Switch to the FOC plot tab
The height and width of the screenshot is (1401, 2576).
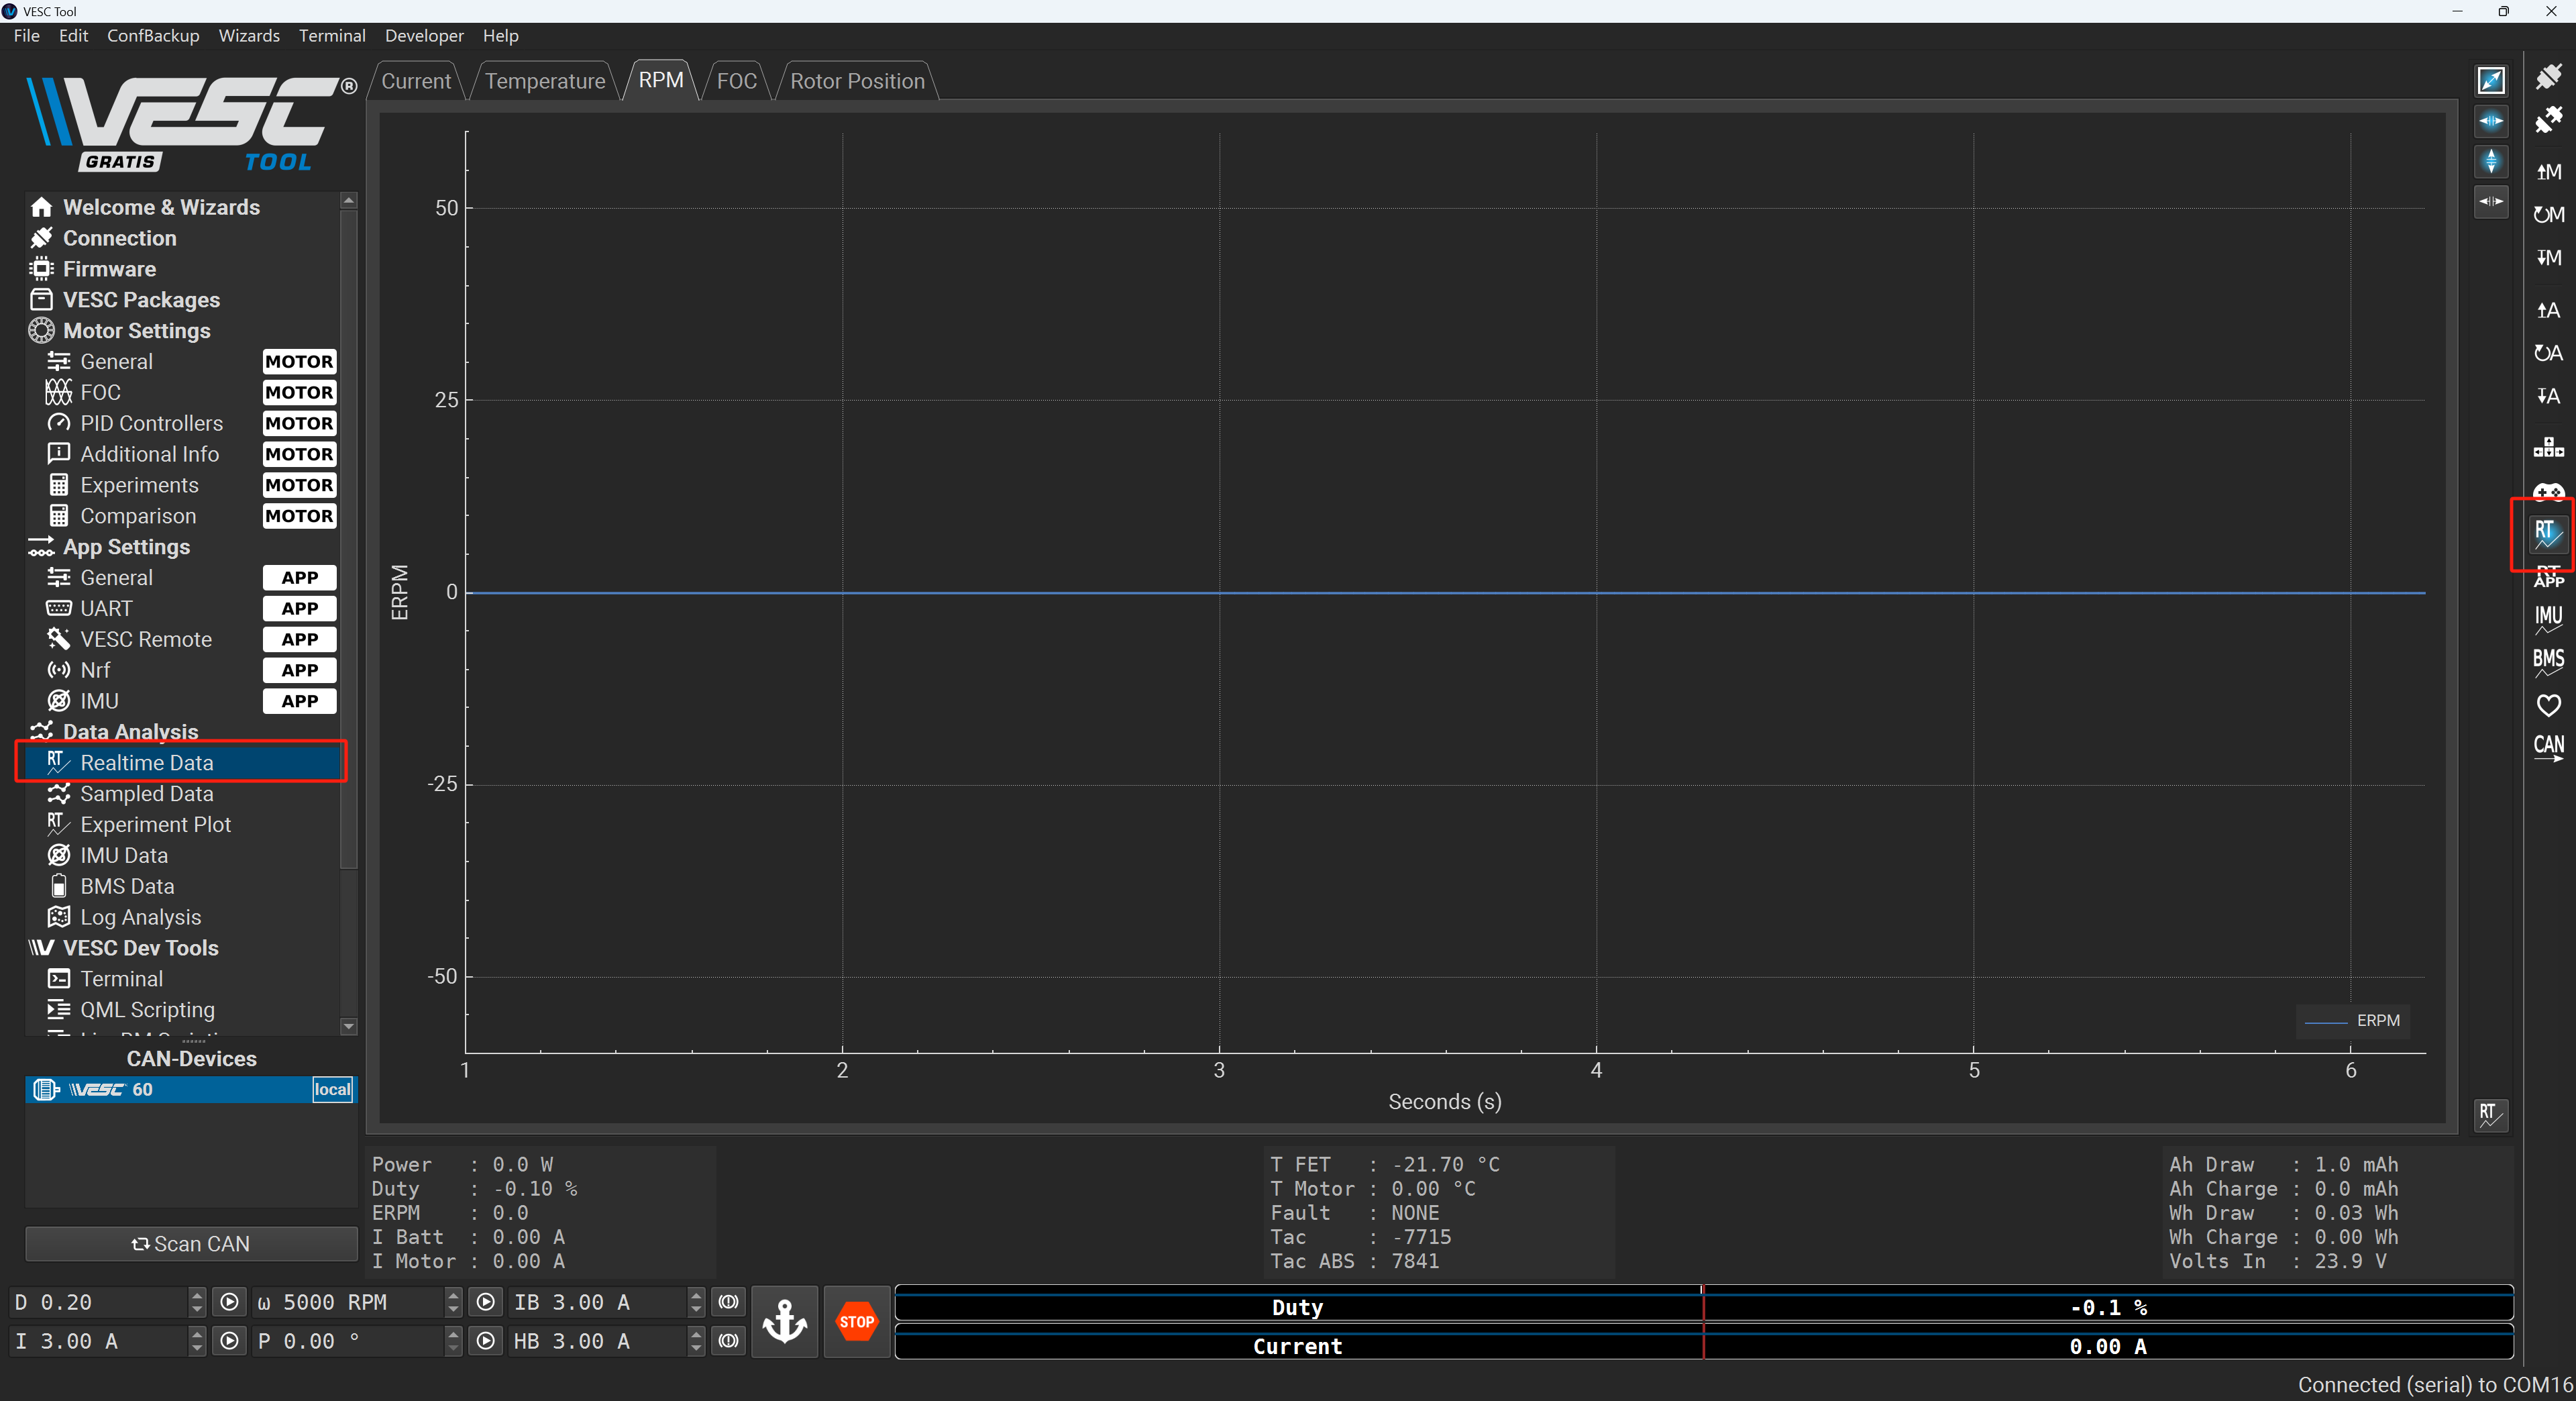737,81
